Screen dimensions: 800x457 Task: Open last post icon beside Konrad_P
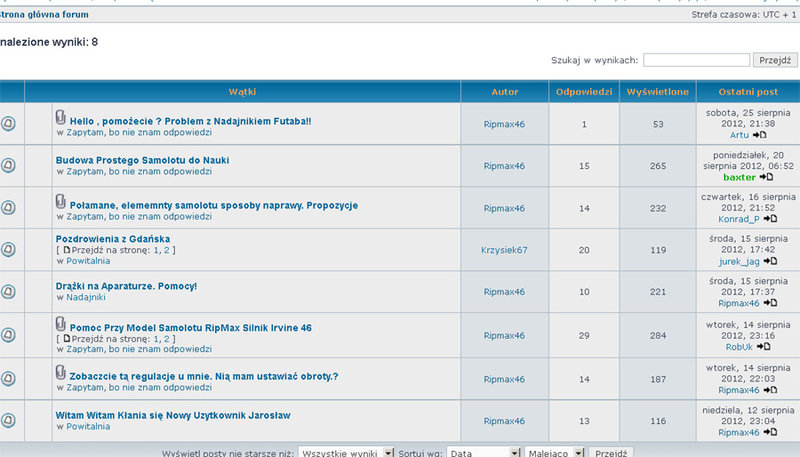click(x=770, y=219)
